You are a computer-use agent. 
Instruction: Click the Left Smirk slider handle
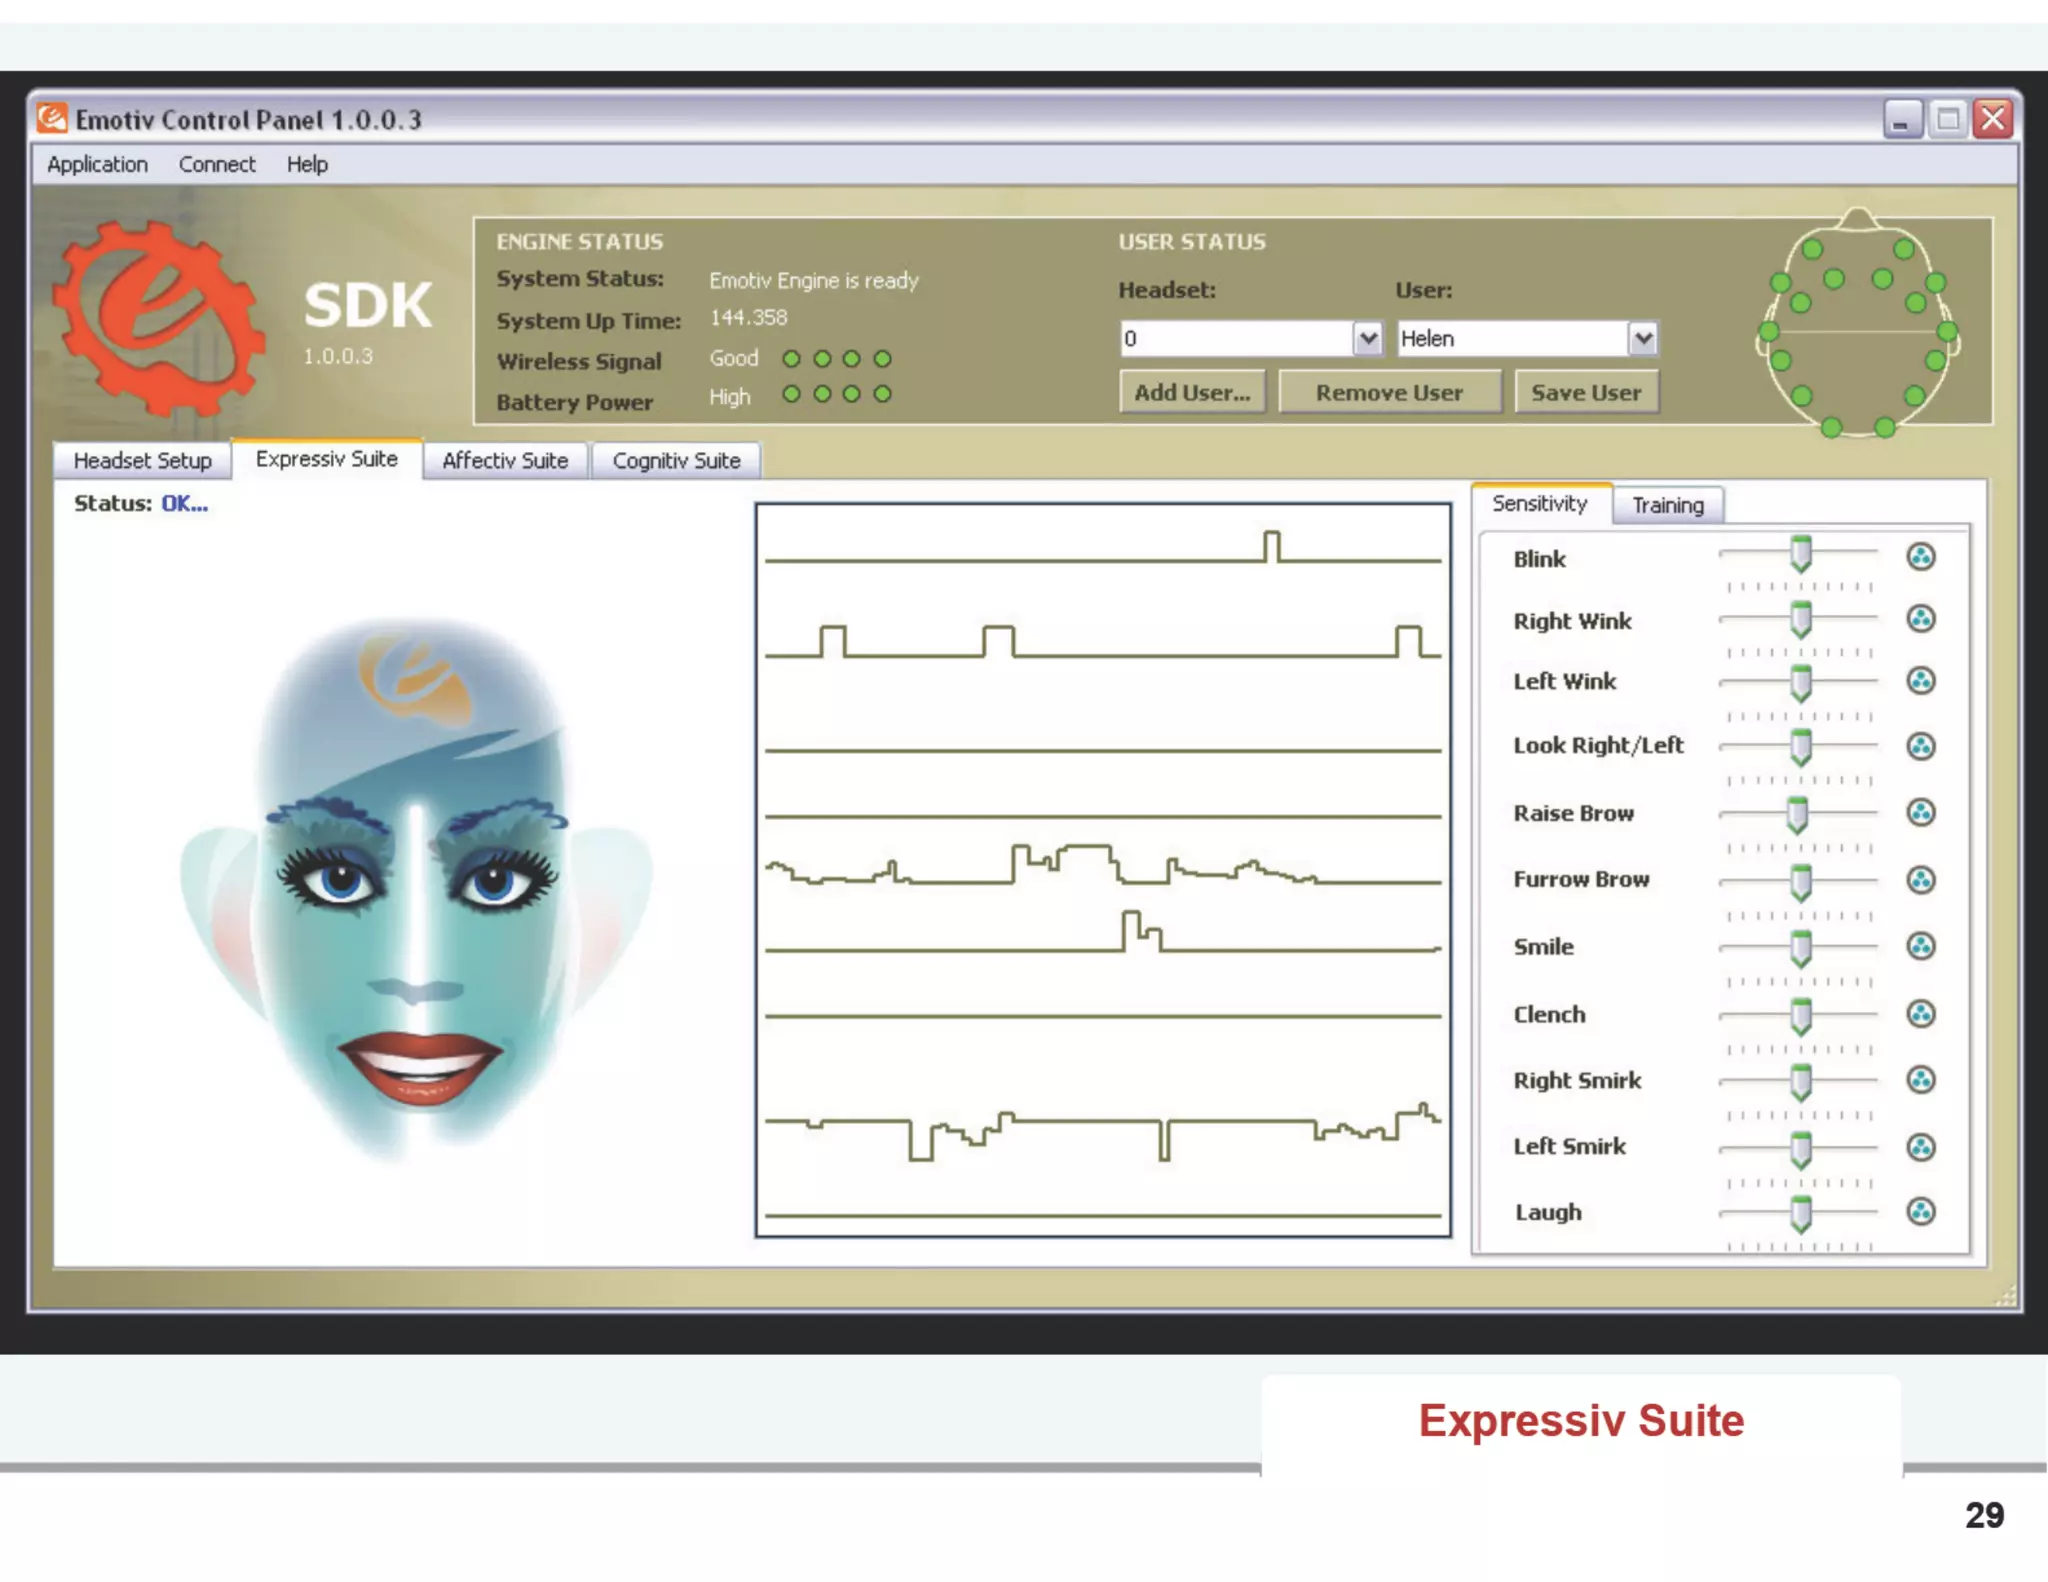pyautogui.click(x=1801, y=1150)
